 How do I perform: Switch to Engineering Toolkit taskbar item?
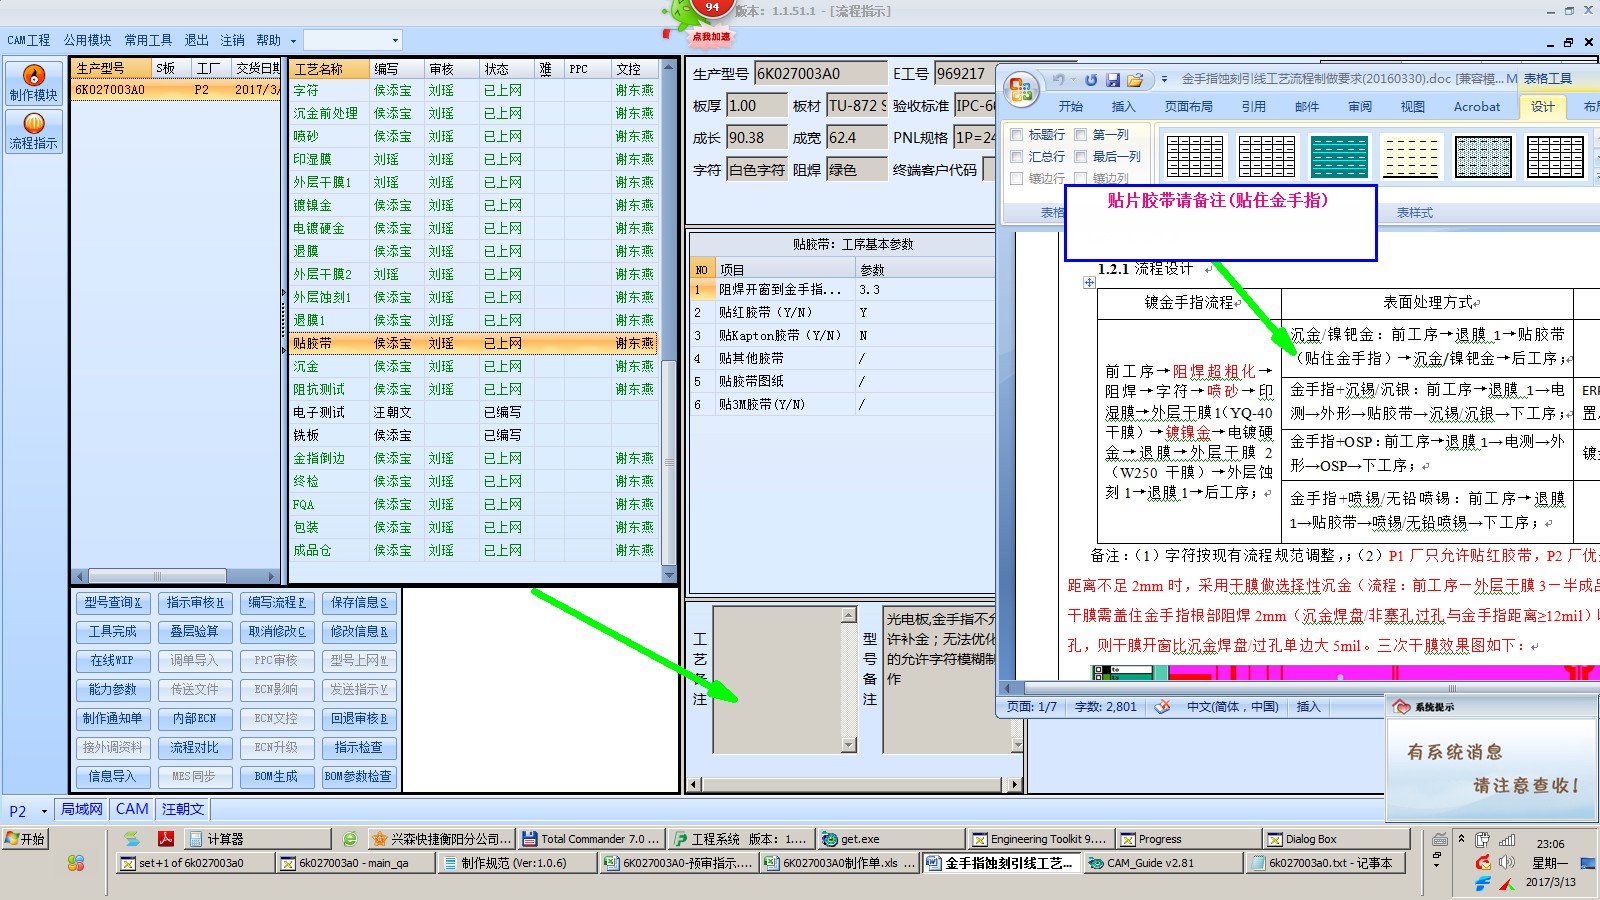pos(1039,839)
